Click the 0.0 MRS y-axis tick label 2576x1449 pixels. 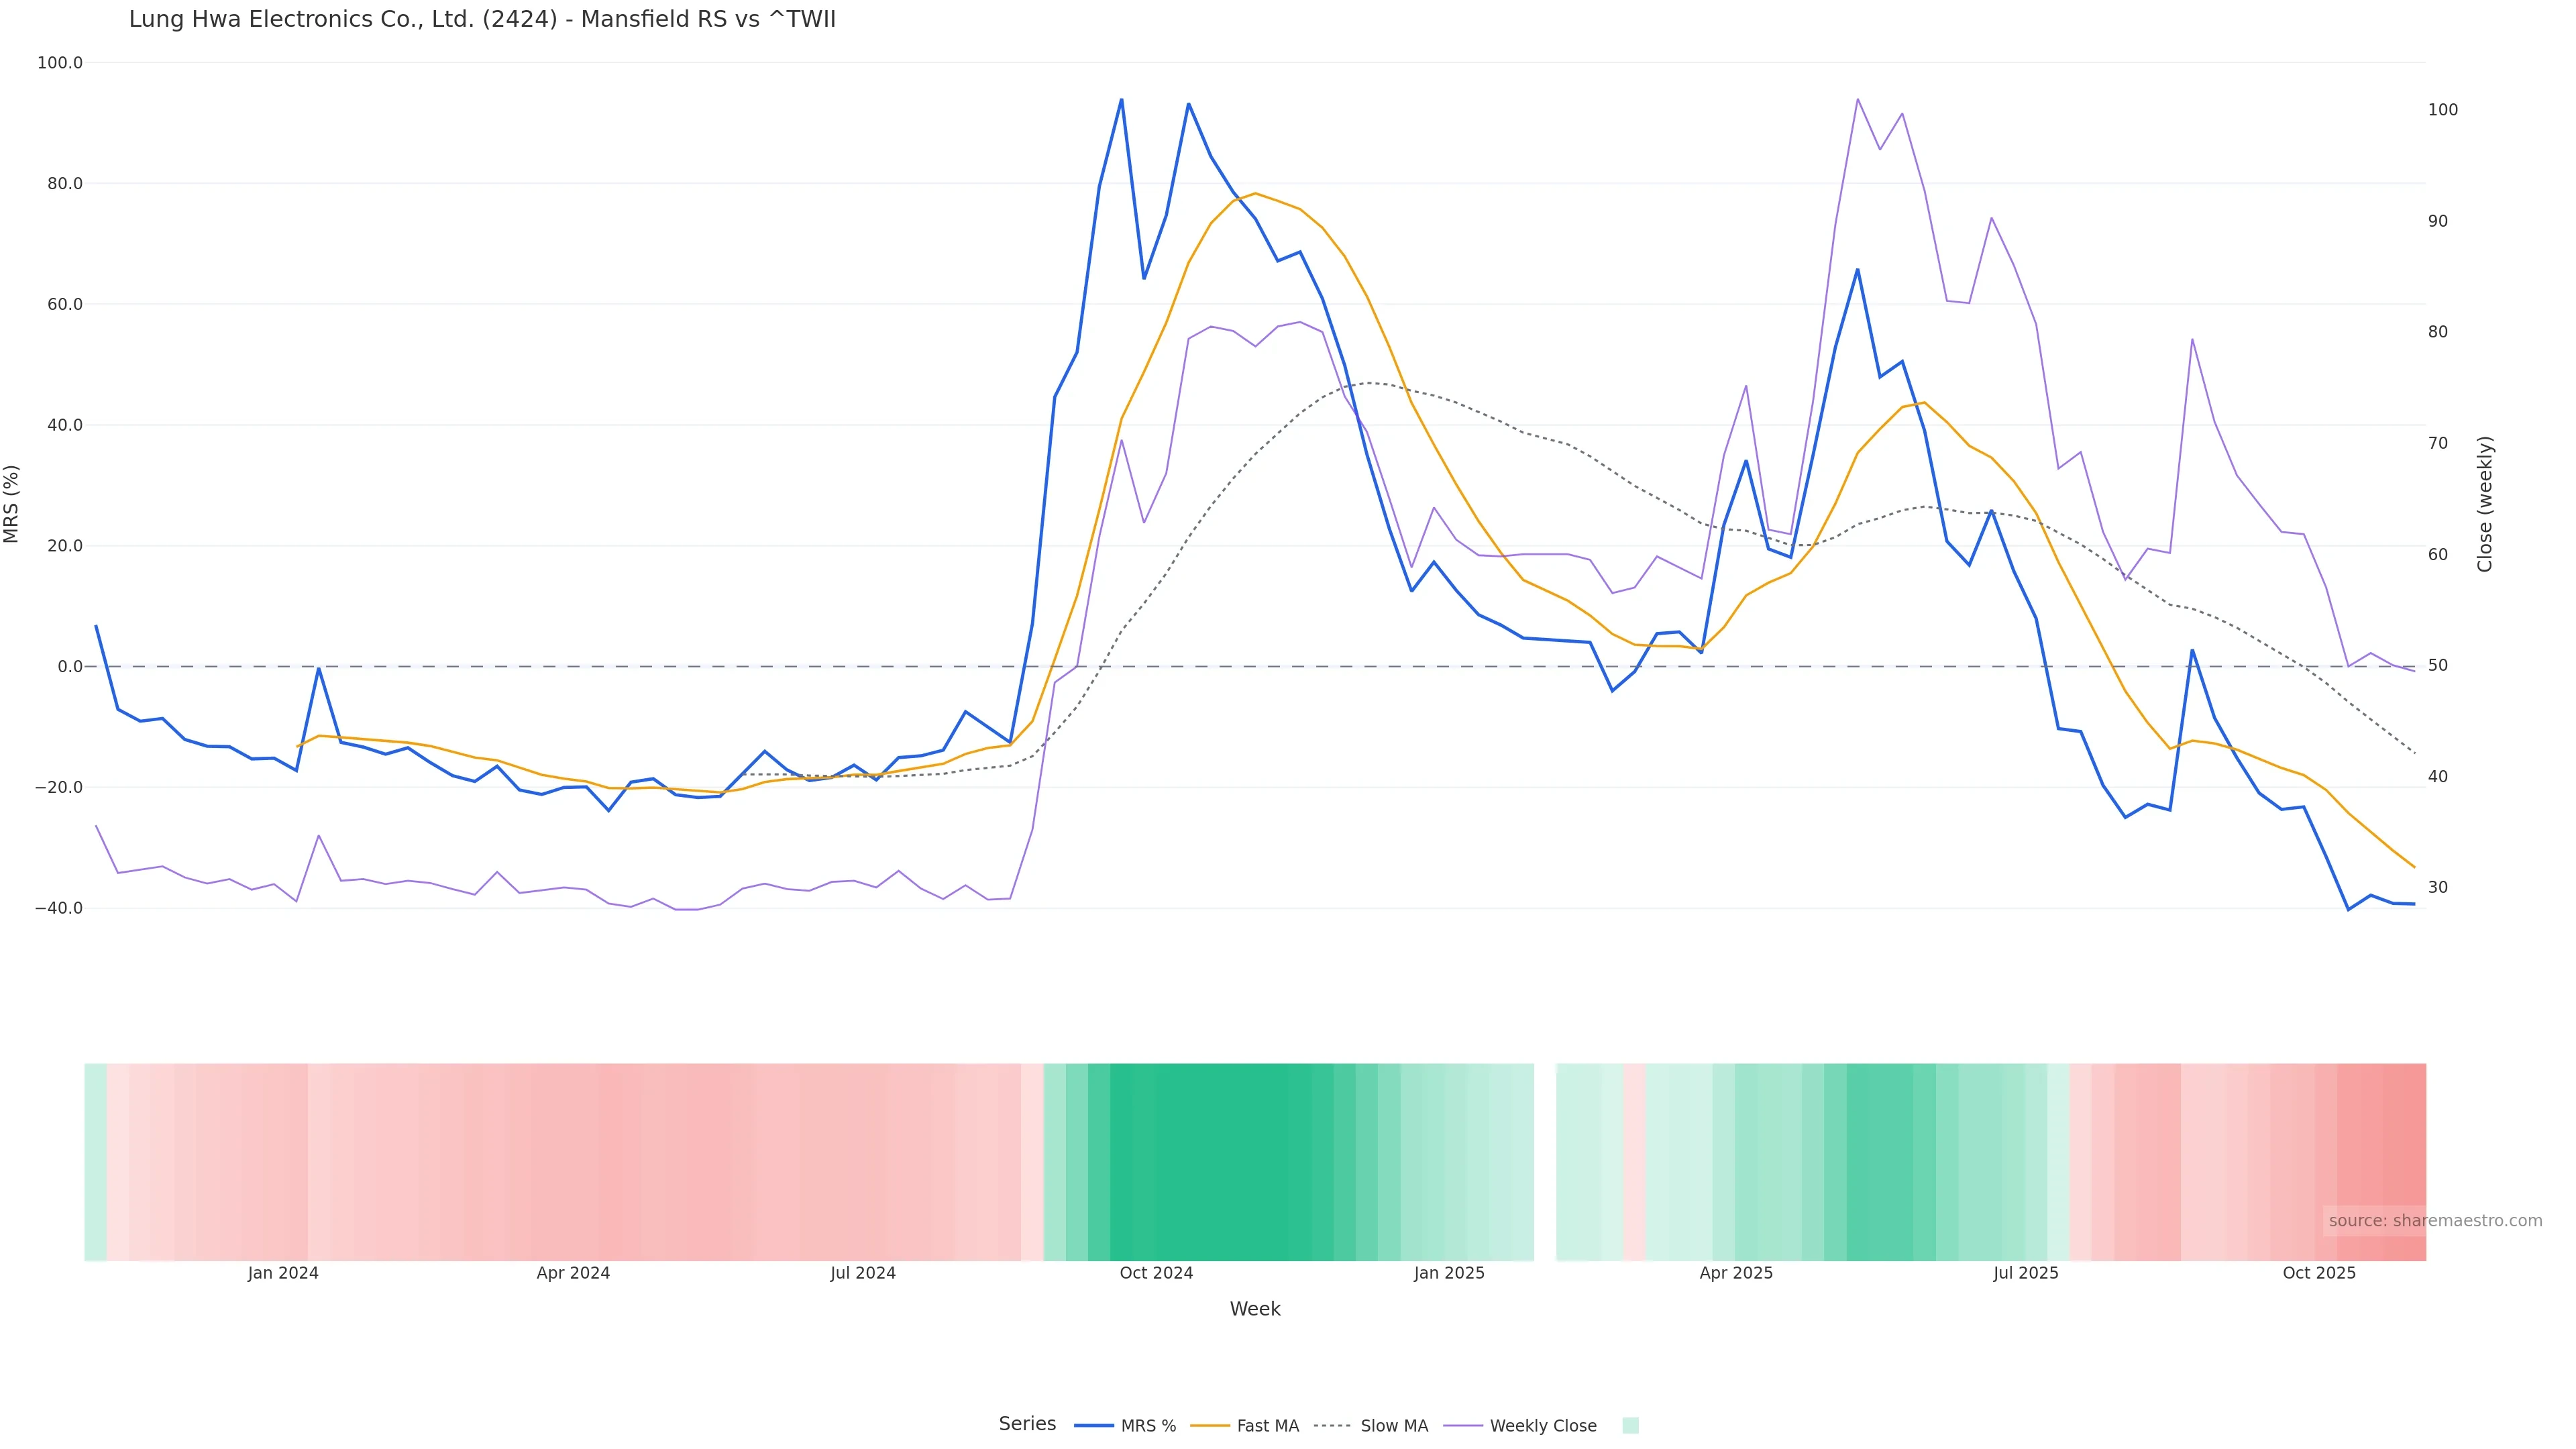(x=70, y=667)
